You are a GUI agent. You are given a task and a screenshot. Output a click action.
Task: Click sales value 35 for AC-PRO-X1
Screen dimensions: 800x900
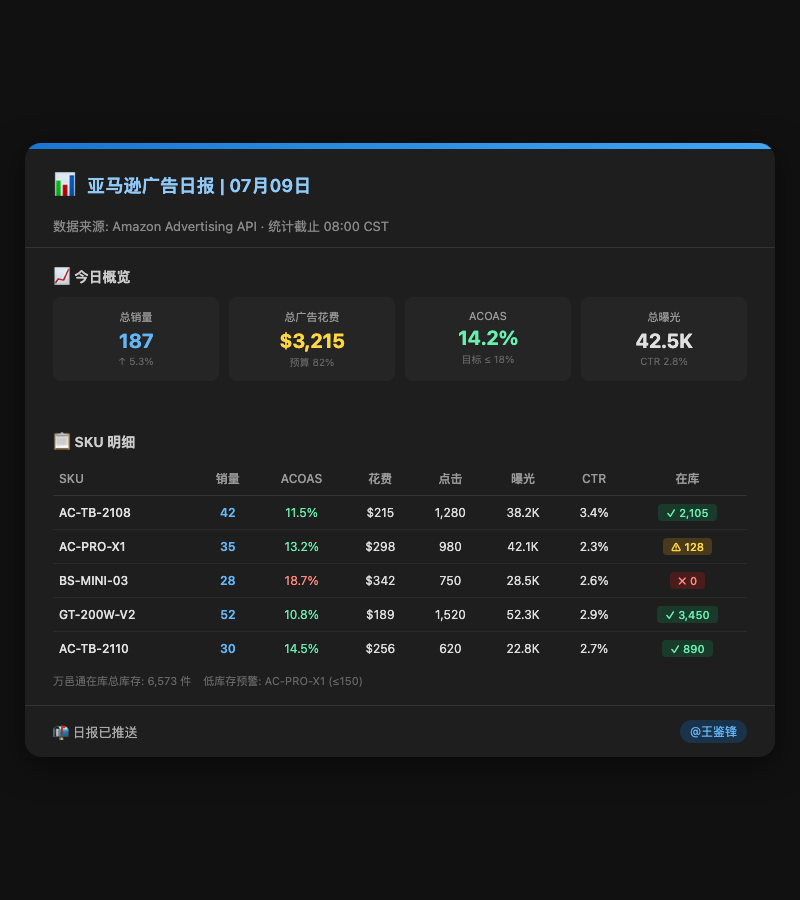pyautogui.click(x=228, y=546)
